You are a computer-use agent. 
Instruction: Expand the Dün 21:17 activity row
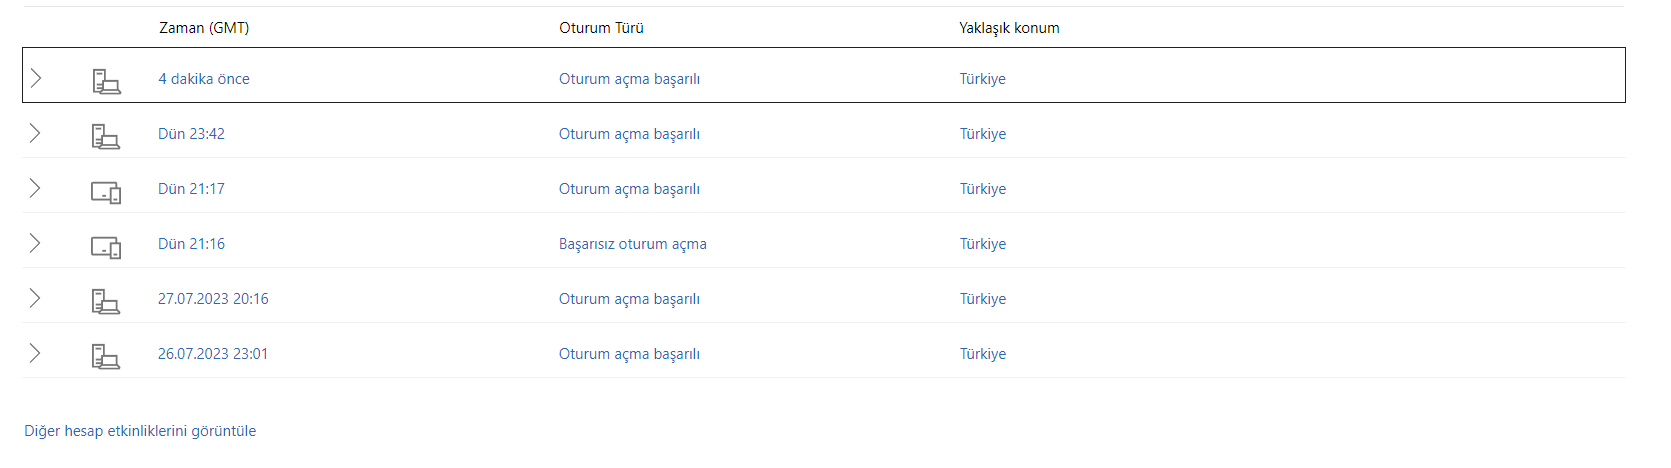click(36, 188)
